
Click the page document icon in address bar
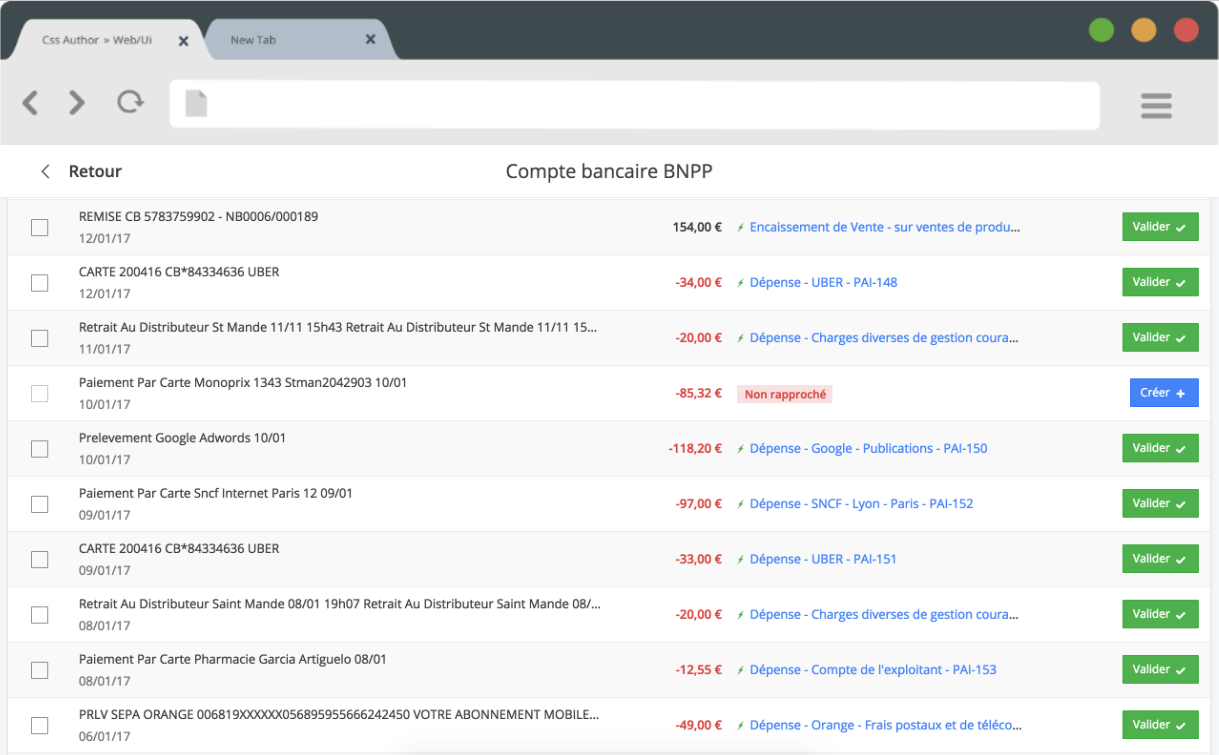[196, 104]
